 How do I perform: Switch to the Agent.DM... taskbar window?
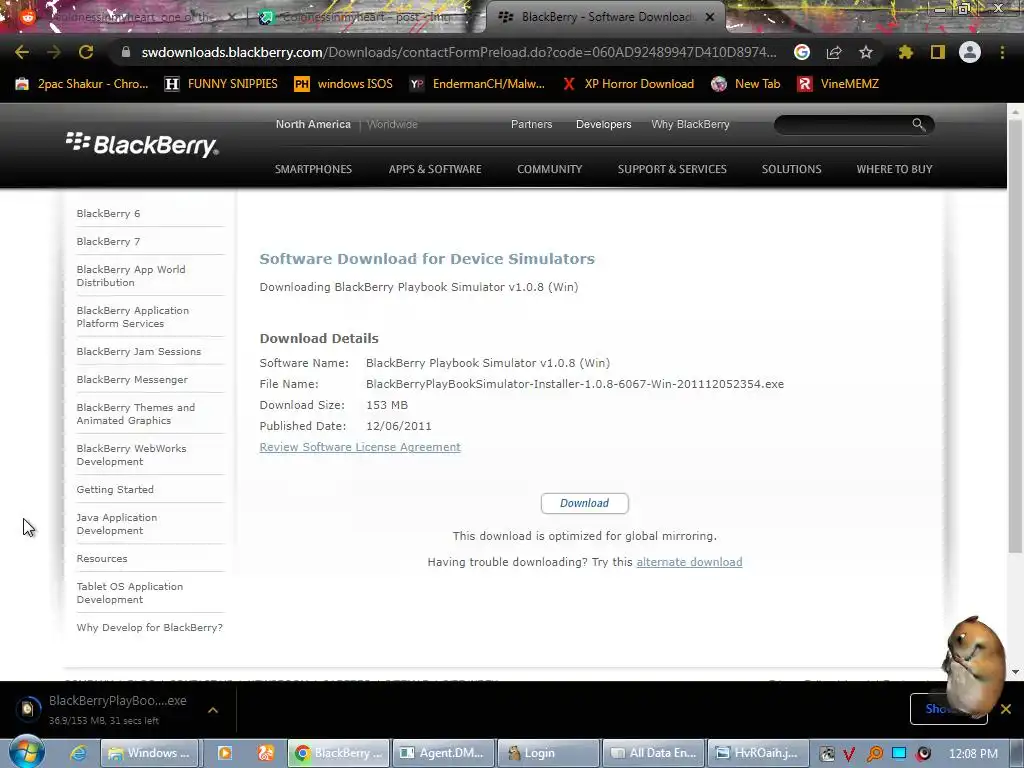point(442,753)
